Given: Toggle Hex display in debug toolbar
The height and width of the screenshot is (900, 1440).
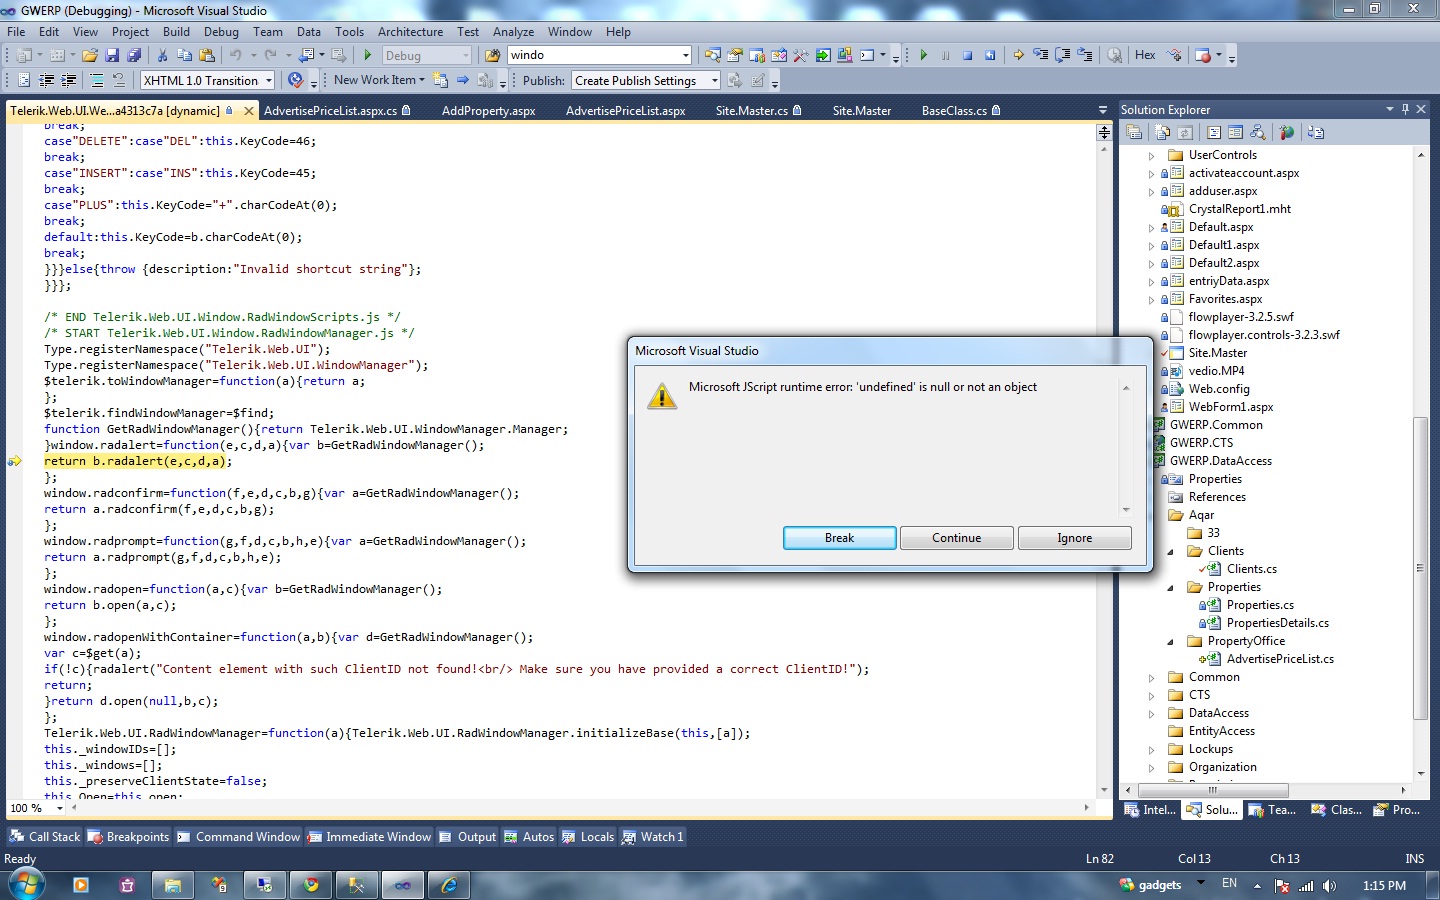Looking at the screenshot, I should pos(1145,55).
